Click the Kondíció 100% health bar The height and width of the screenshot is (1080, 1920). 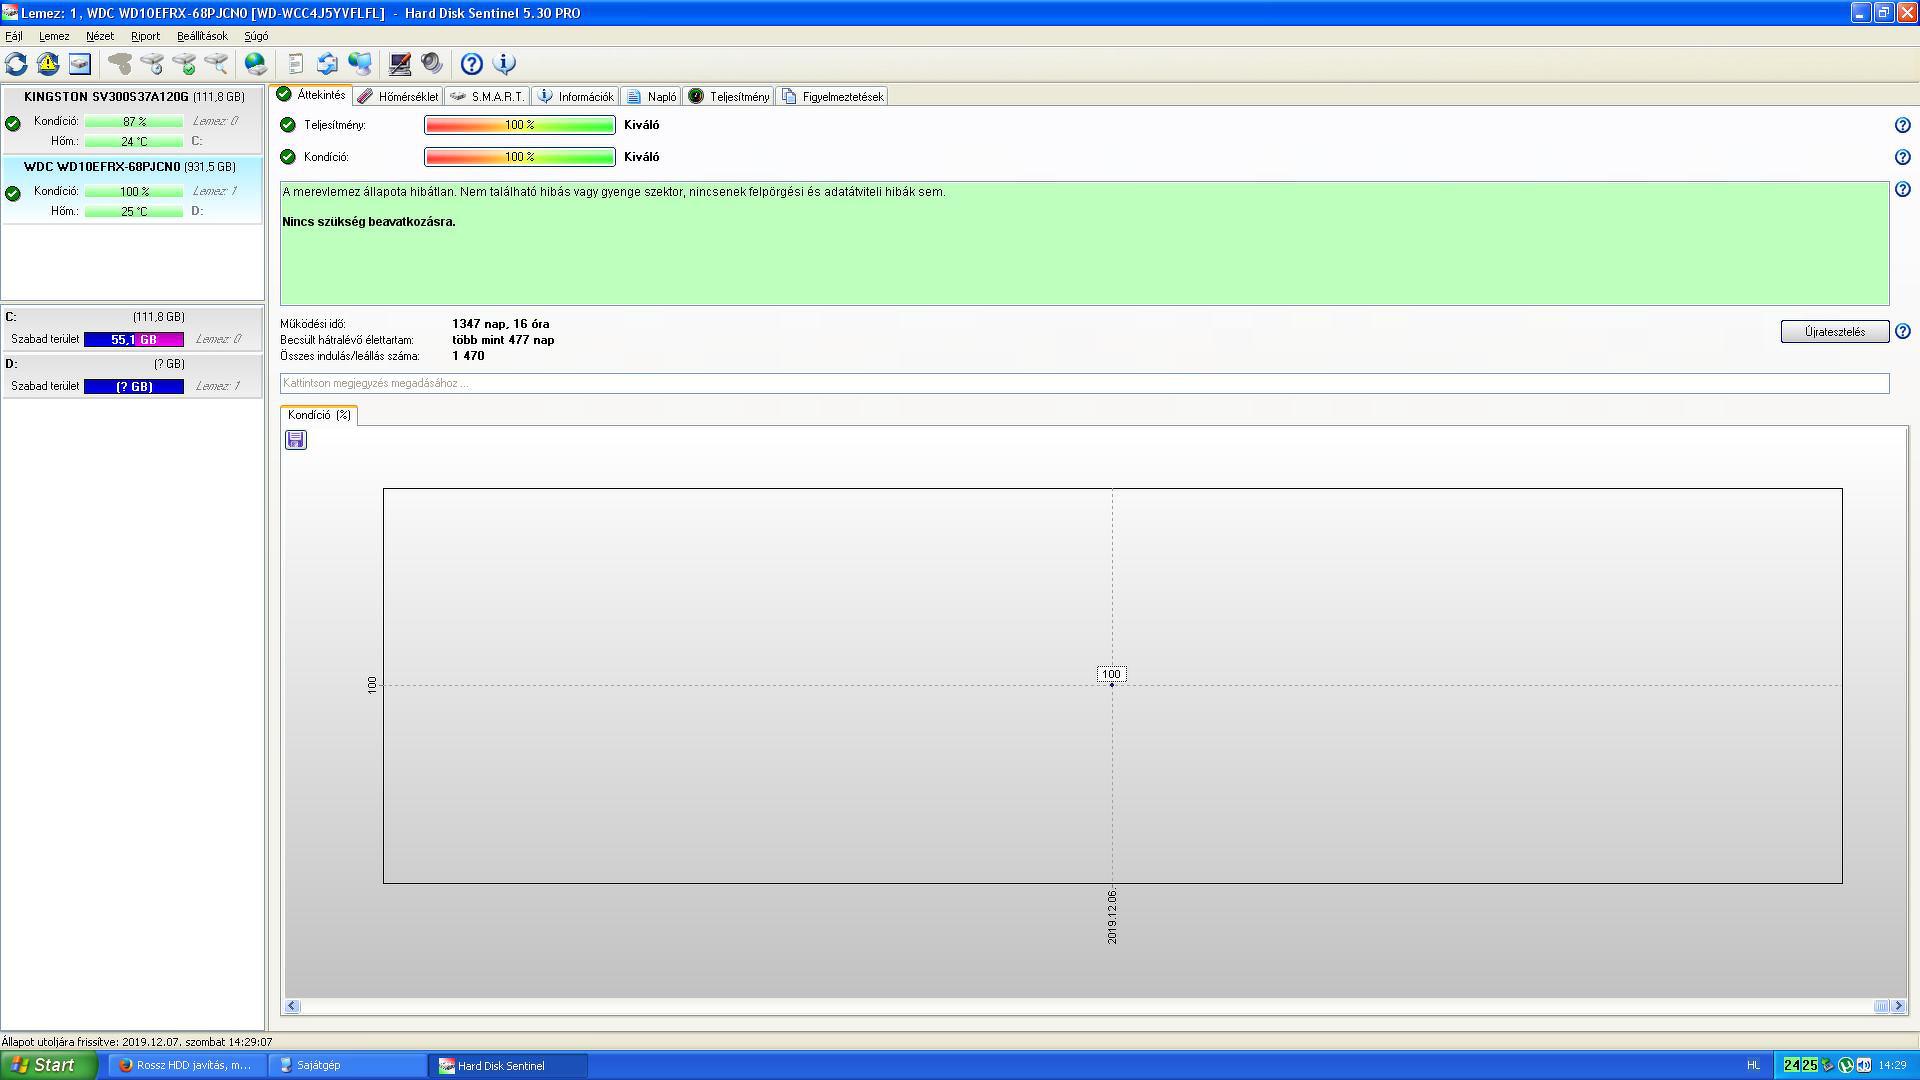pos(519,157)
